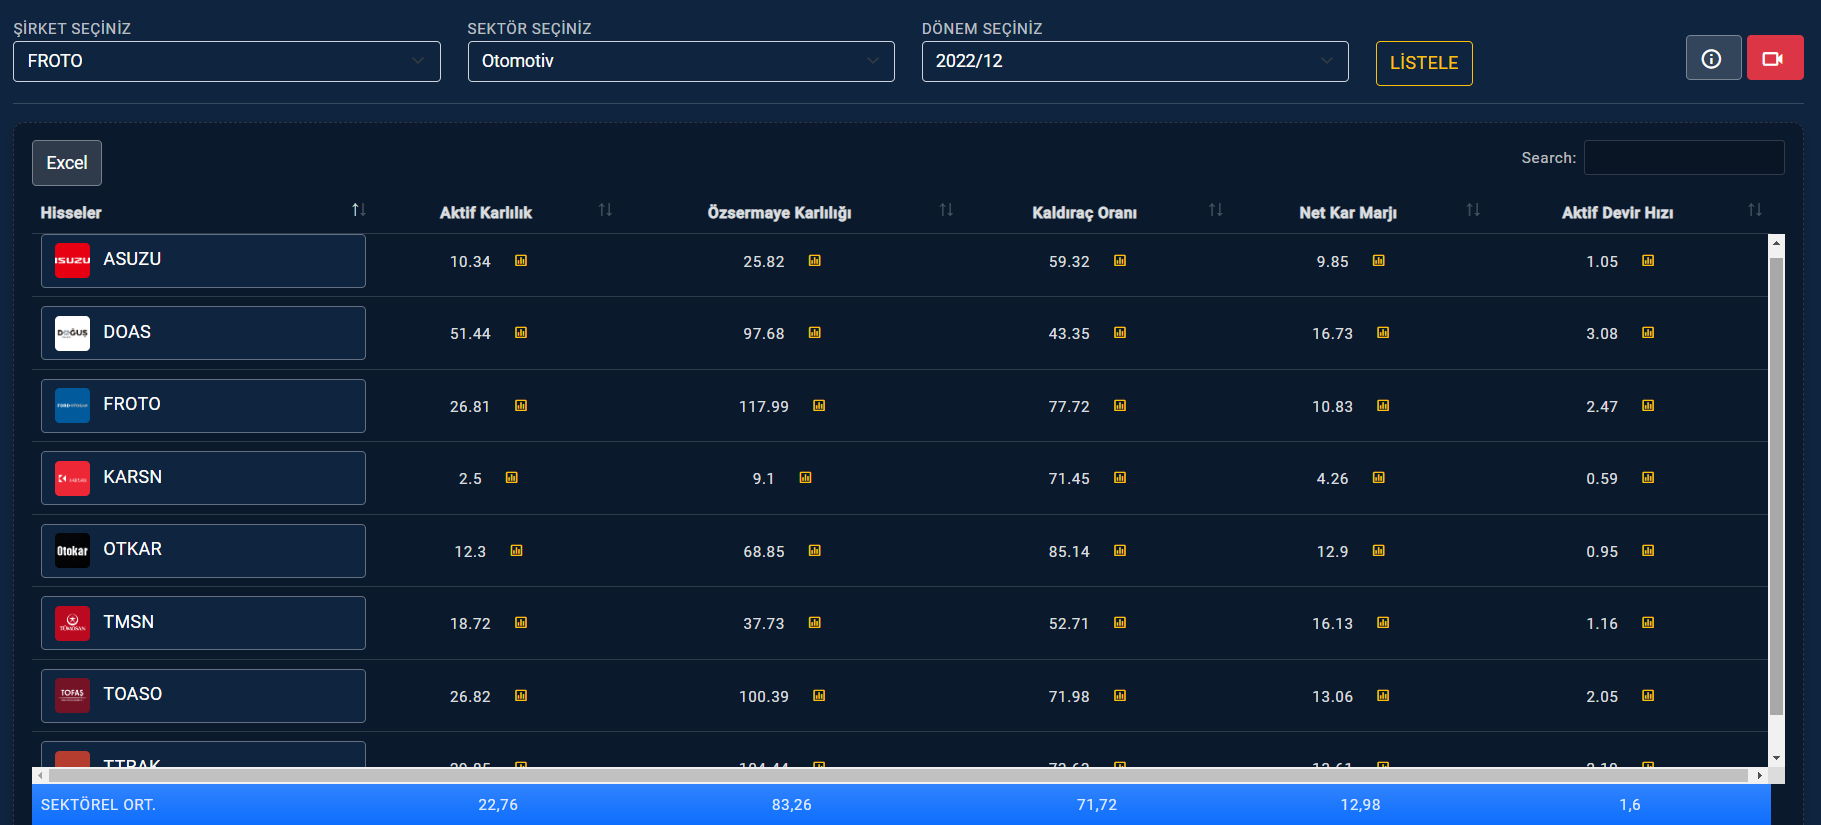Click the Sektörel Ort. value 83,26

pyautogui.click(x=791, y=805)
